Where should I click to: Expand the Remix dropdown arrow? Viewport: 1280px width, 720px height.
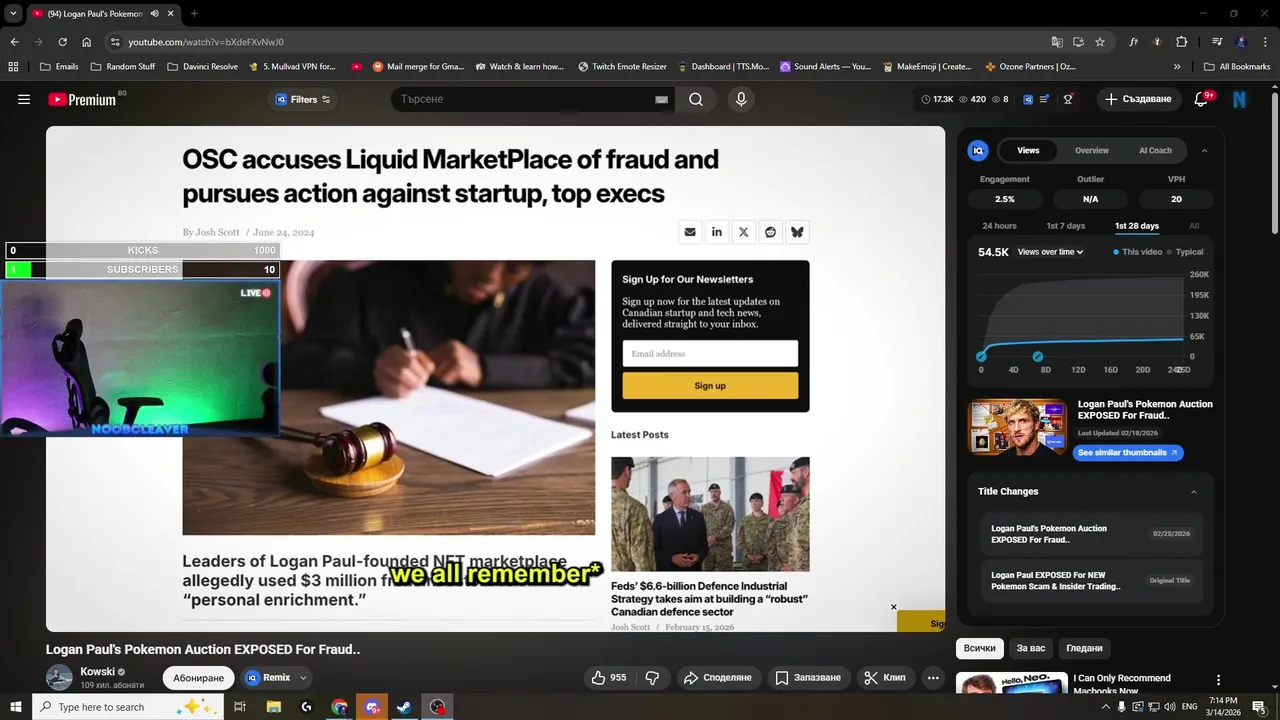(x=303, y=678)
